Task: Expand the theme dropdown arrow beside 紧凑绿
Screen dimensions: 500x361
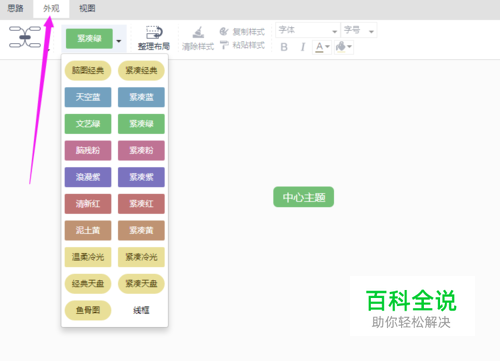Action: 119,41
